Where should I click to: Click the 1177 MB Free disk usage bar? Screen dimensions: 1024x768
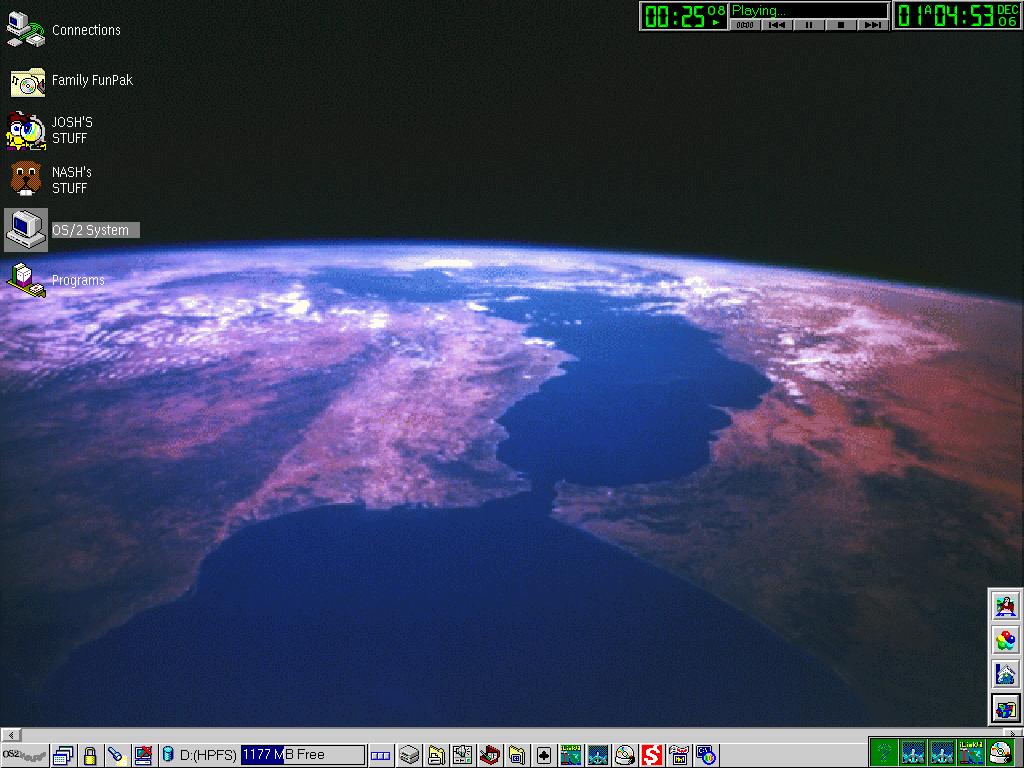(303, 755)
